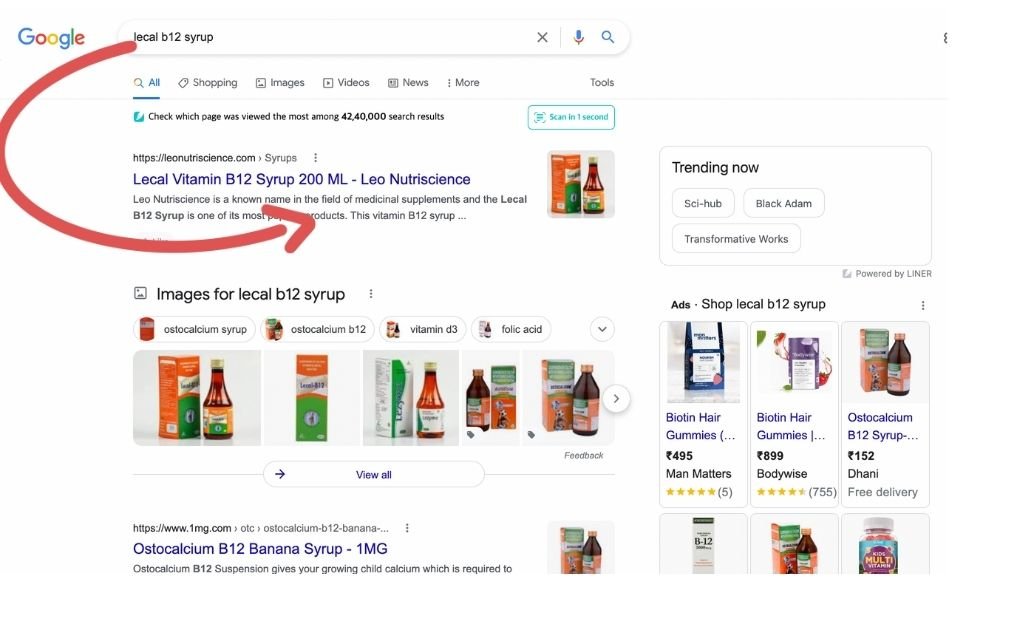Switch to the Shopping tab
1024x638 pixels.
click(208, 83)
